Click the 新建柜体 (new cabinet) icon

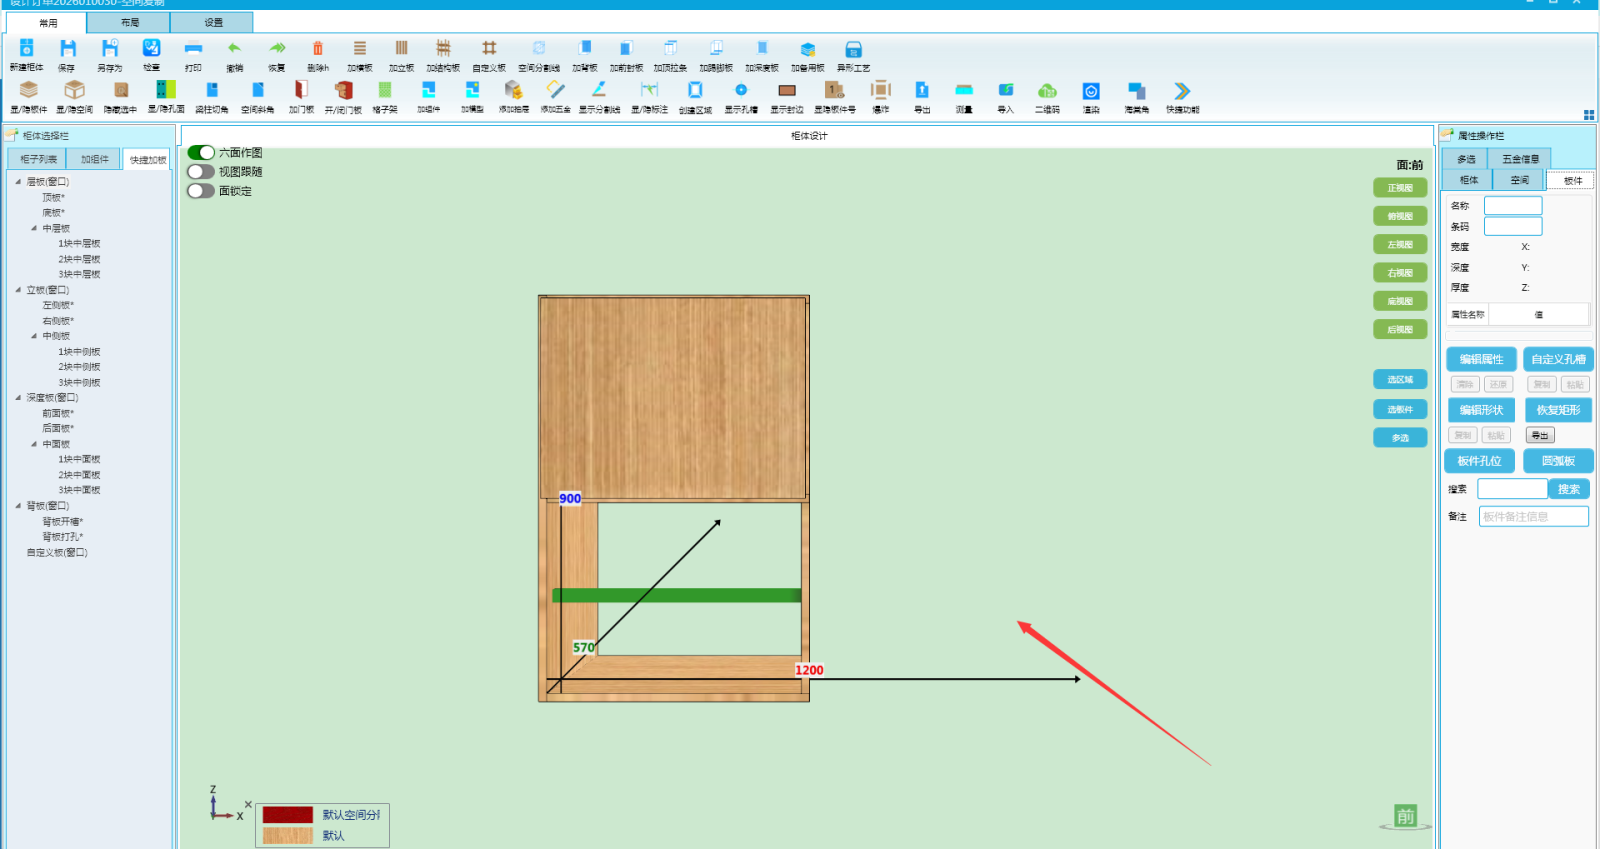(x=27, y=50)
